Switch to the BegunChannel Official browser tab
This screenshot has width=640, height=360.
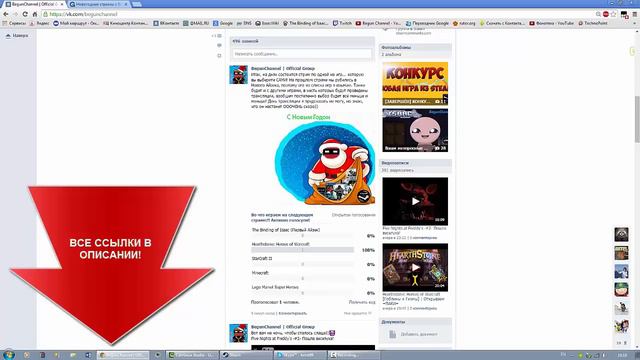pos(33,4)
